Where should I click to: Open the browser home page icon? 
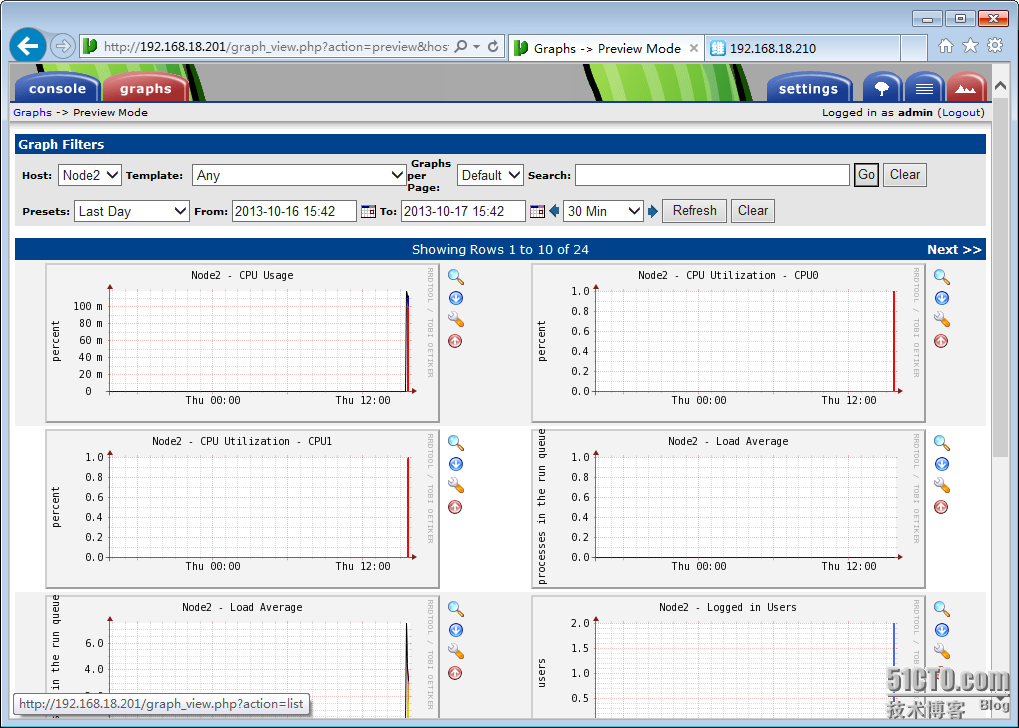pyautogui.click(x=946, y=46)
